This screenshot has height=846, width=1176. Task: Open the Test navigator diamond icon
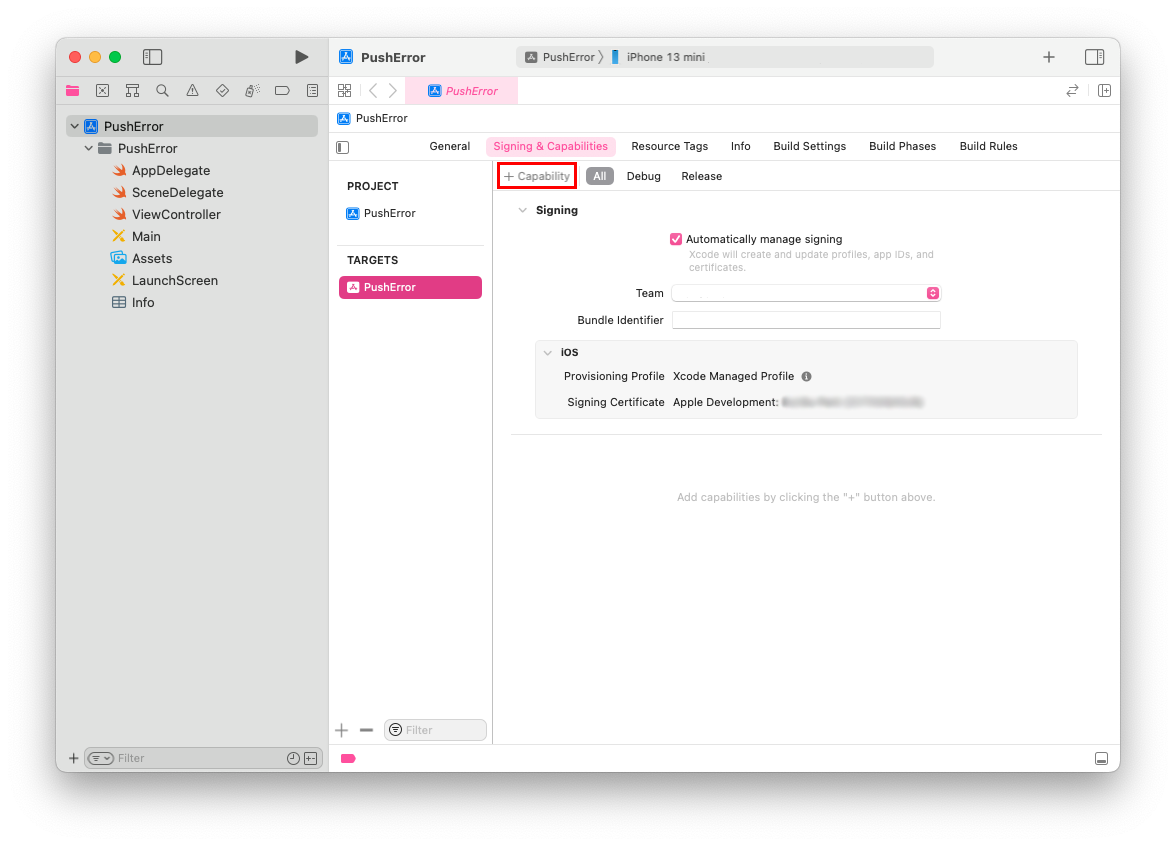(x=223, y=91)
